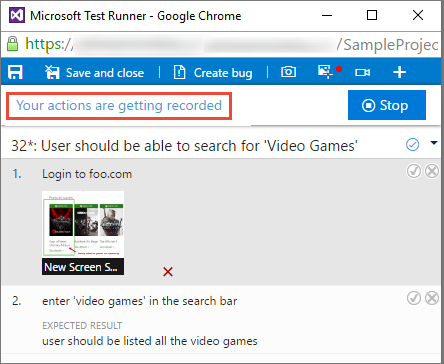Mark step 2 search bar as failed
This screenshot has height=364, width=444.
pyautogui.click(x=432, y=298)
